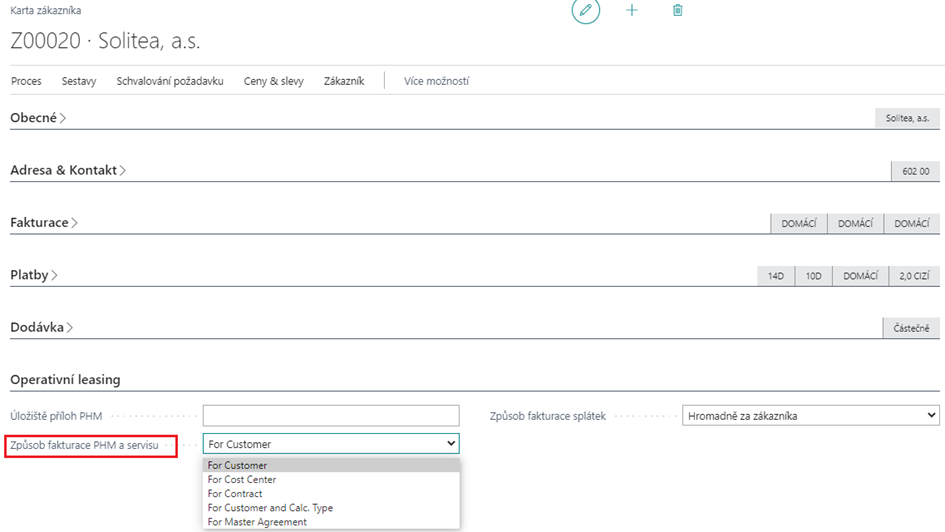Open Způsob fakturace splátek dropdown

coord(811,416)
